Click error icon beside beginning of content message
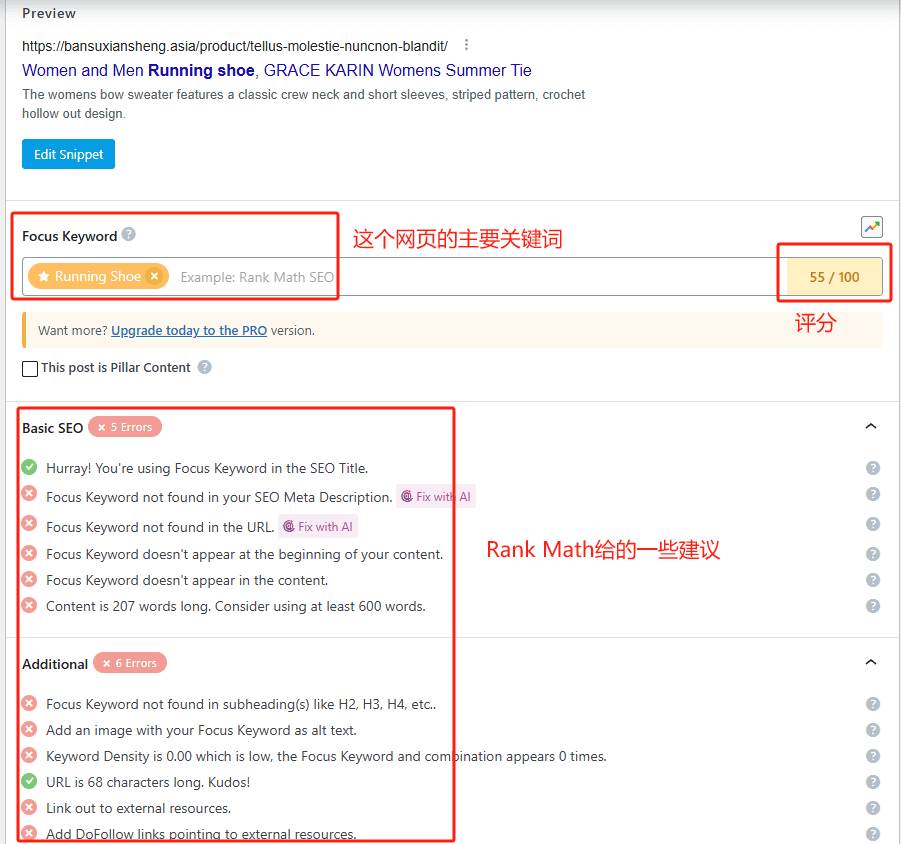901x844 pixels. [x=29, y=553]
